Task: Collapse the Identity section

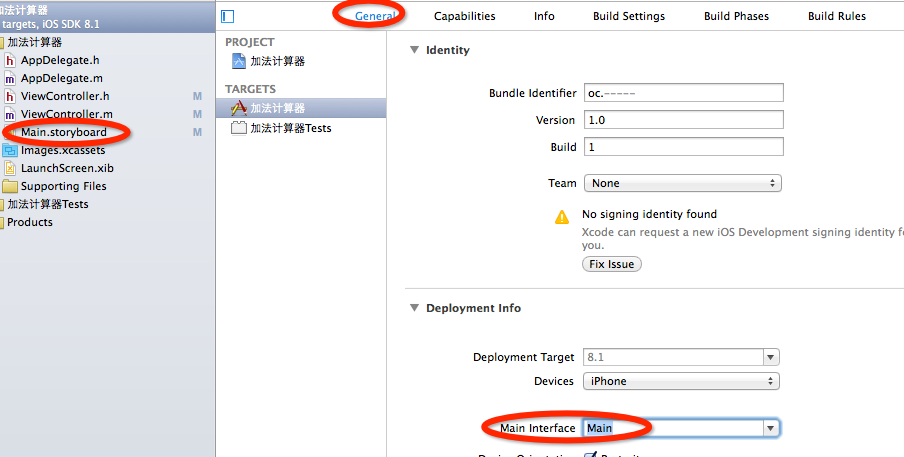Action: coord(414,50)
